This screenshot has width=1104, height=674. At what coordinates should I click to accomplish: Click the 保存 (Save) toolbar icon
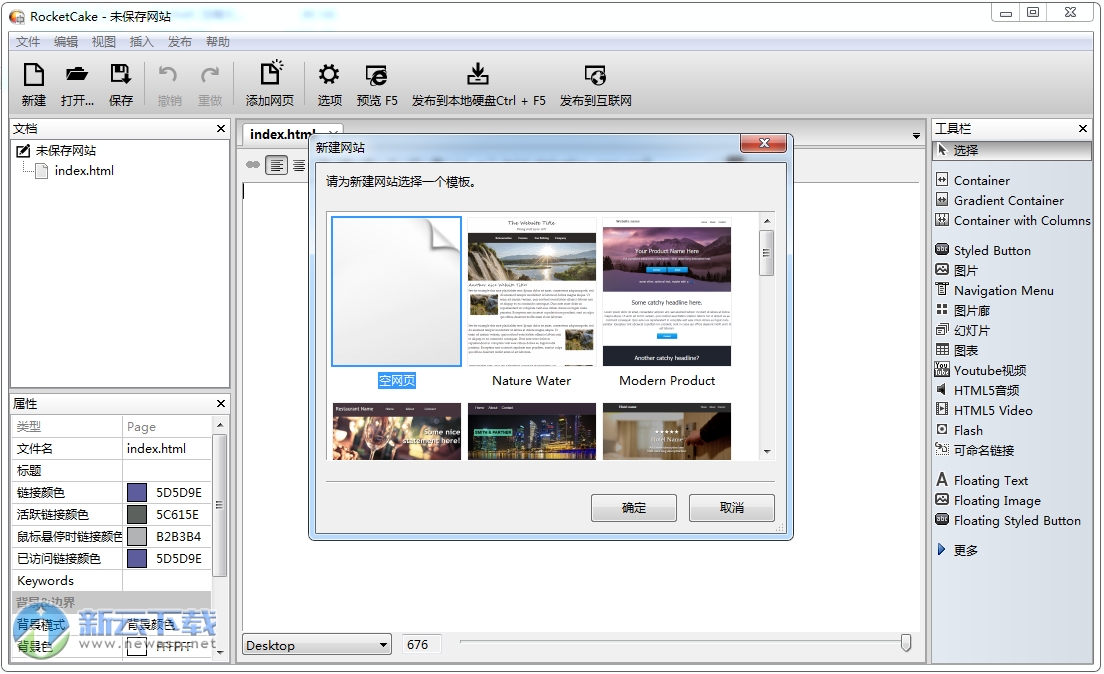click(121, 76)
